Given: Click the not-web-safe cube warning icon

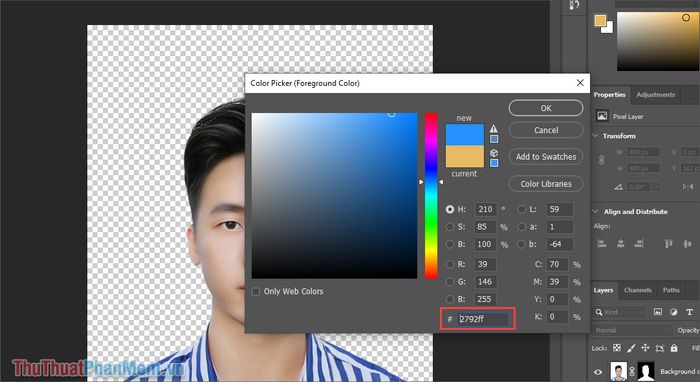Looking at the screenshot, I should click(493, 153).
